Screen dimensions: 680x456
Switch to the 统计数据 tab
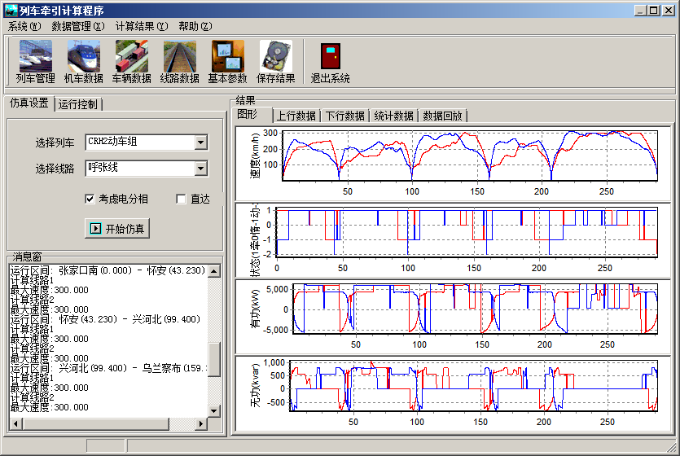tap(393, 116)
